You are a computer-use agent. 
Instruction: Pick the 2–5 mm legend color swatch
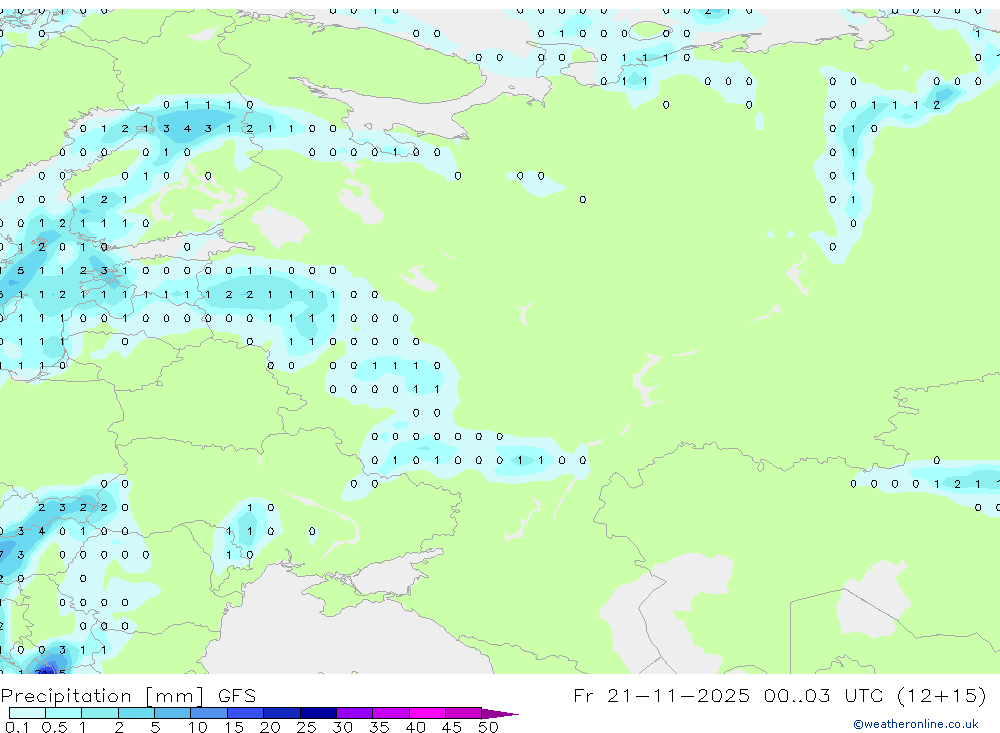pyautogui.click(x=136, y=713)
